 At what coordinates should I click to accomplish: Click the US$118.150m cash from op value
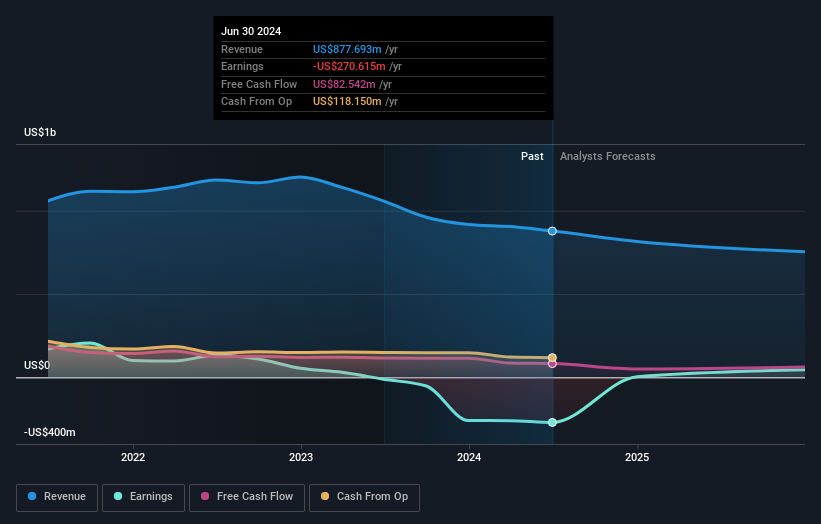(x=347, y=102)
